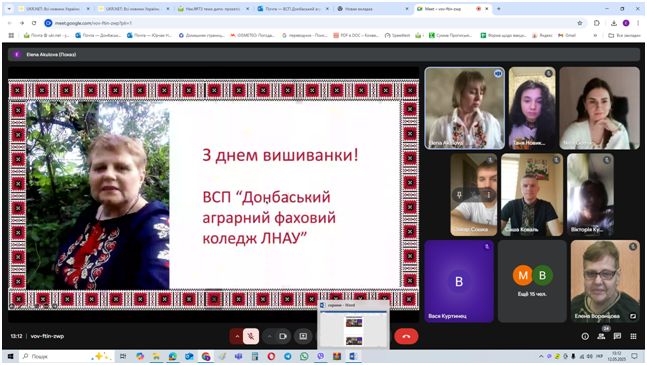
Task: Open the Chrome apps grid shortcut
Action: coord(11,35)
